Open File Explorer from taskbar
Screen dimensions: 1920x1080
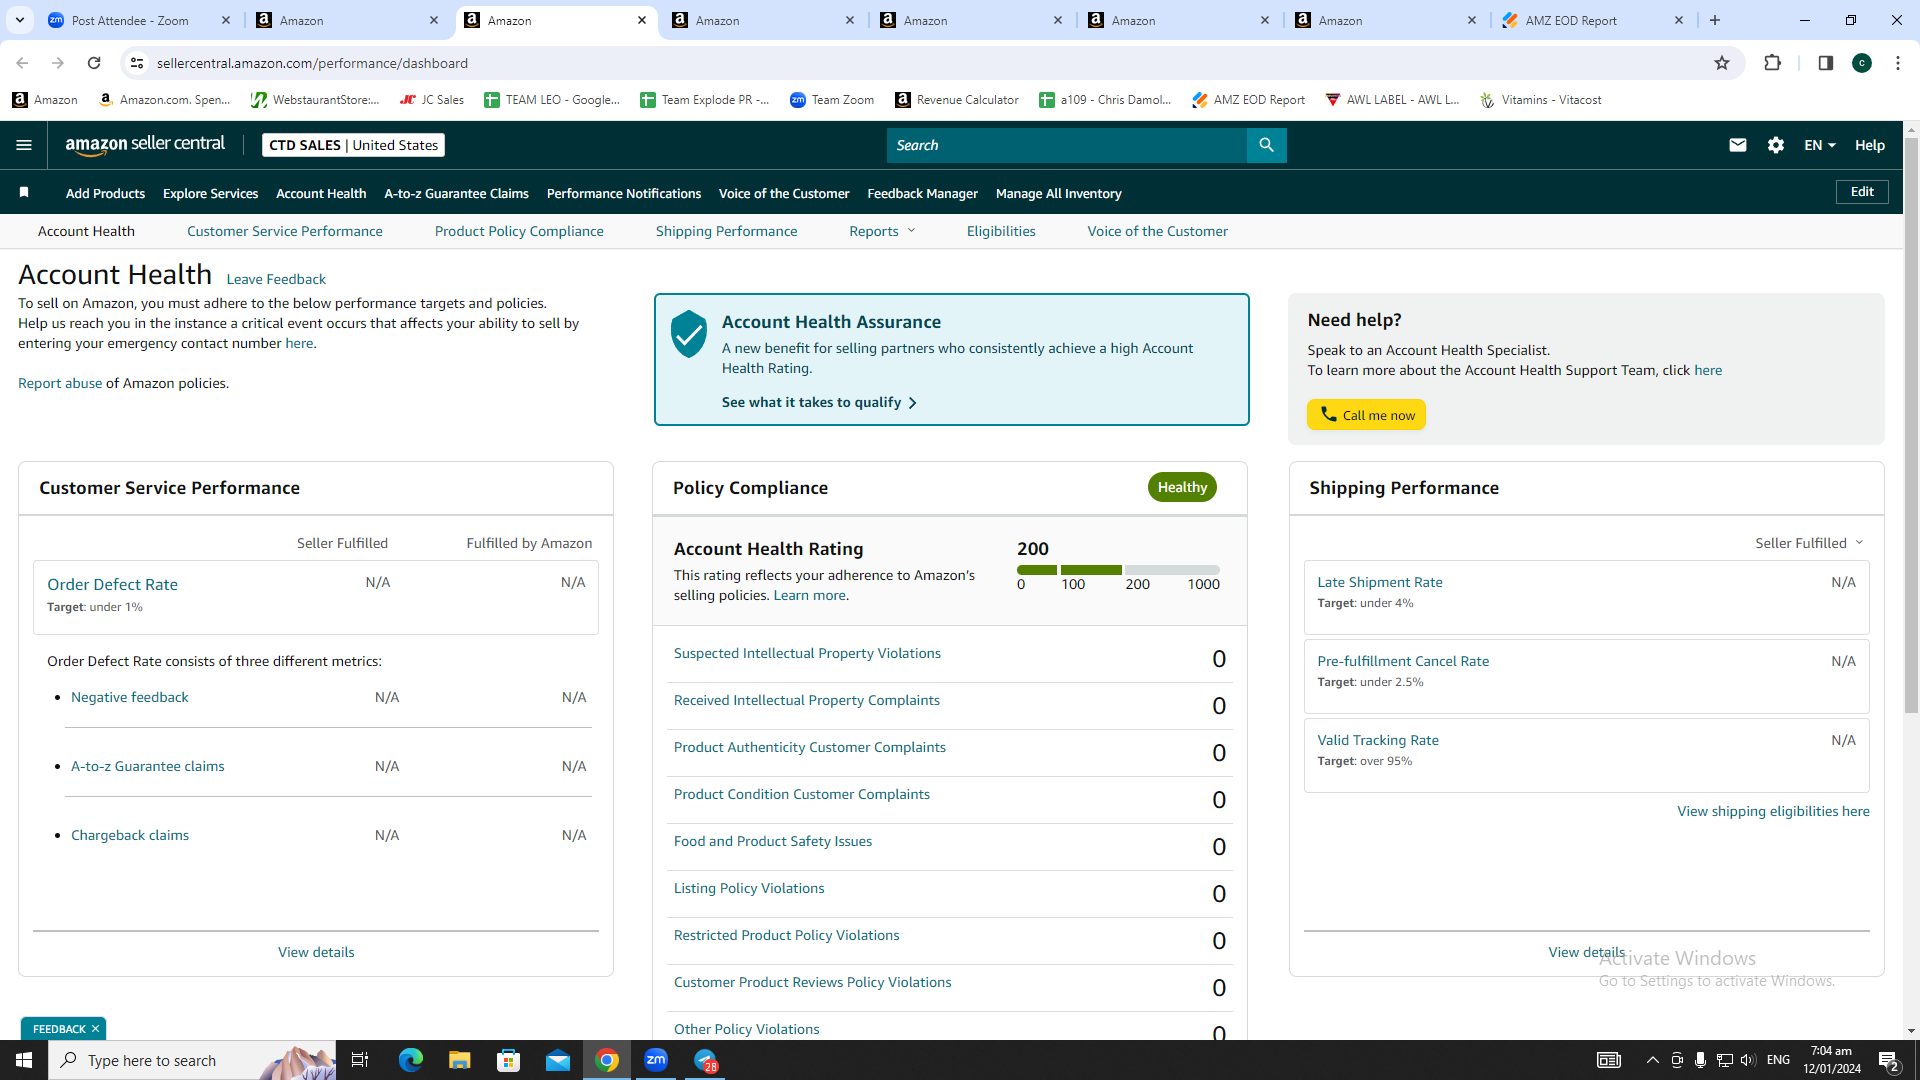tap(459, 1060)
